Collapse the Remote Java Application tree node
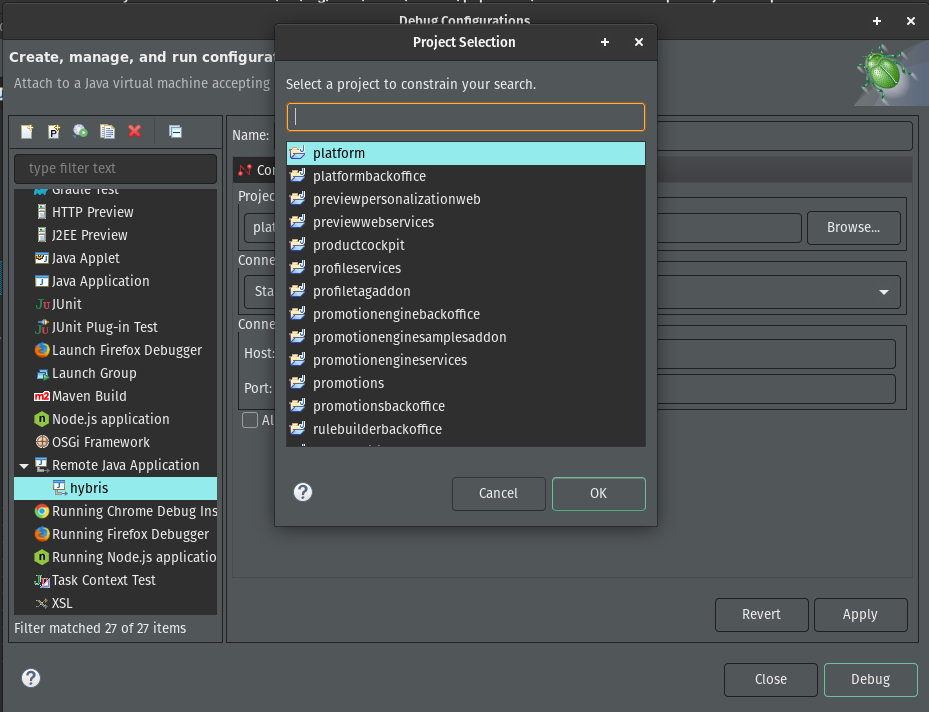Screen dimensions: 929x712 click(x=24, y=465)
